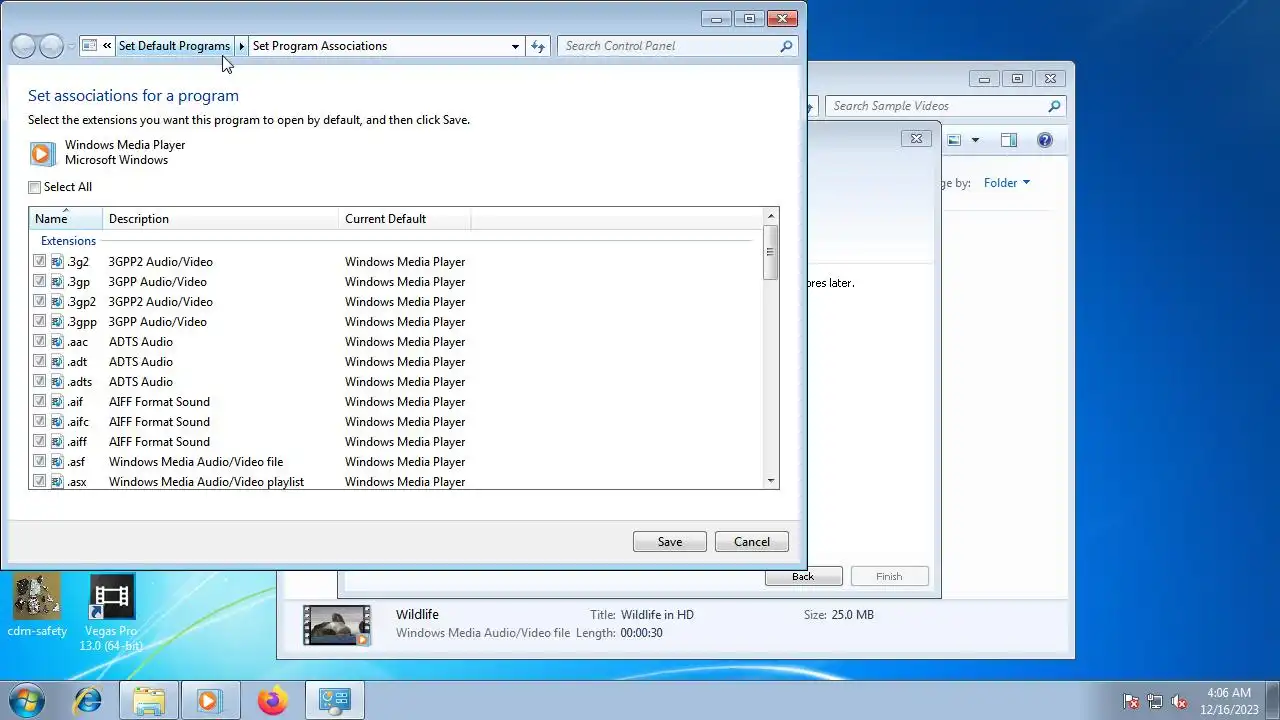Toggle the .adt extension checkbox
This screenshot has height=720, width=1280.
(39, 361)
